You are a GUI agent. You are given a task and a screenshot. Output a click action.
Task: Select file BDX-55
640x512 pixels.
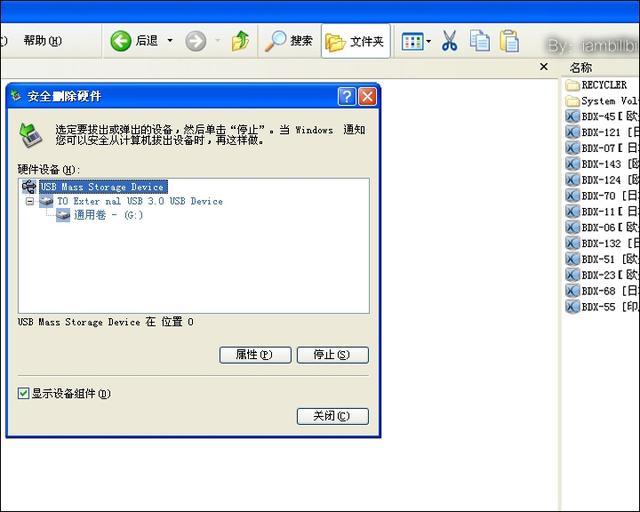click(602, 307)
